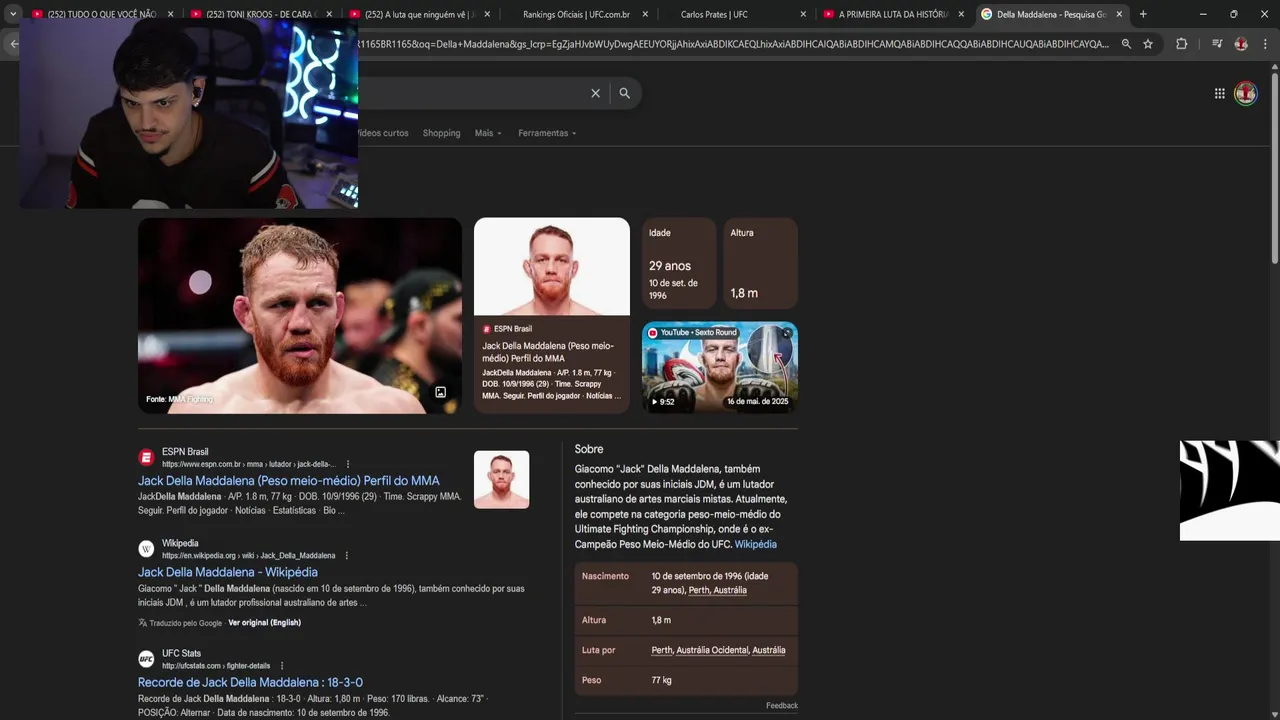Click the Idade 29 anos card
Image resolution: width=1280 pixels, height=720 pixels.
point(679,264)
